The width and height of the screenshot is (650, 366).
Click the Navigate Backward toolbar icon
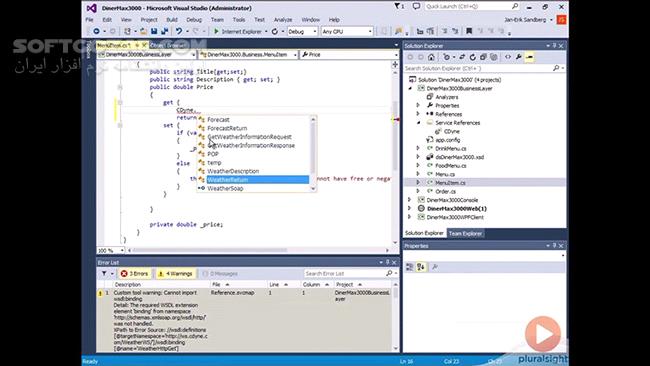coord(96,32)
